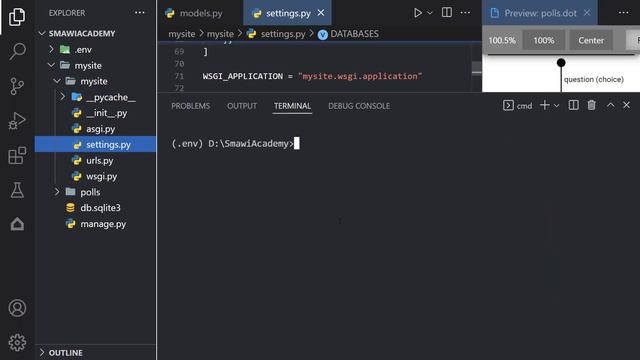Expand the .env folder
Screen dimensions: 640x360
(x=51, y=49)
